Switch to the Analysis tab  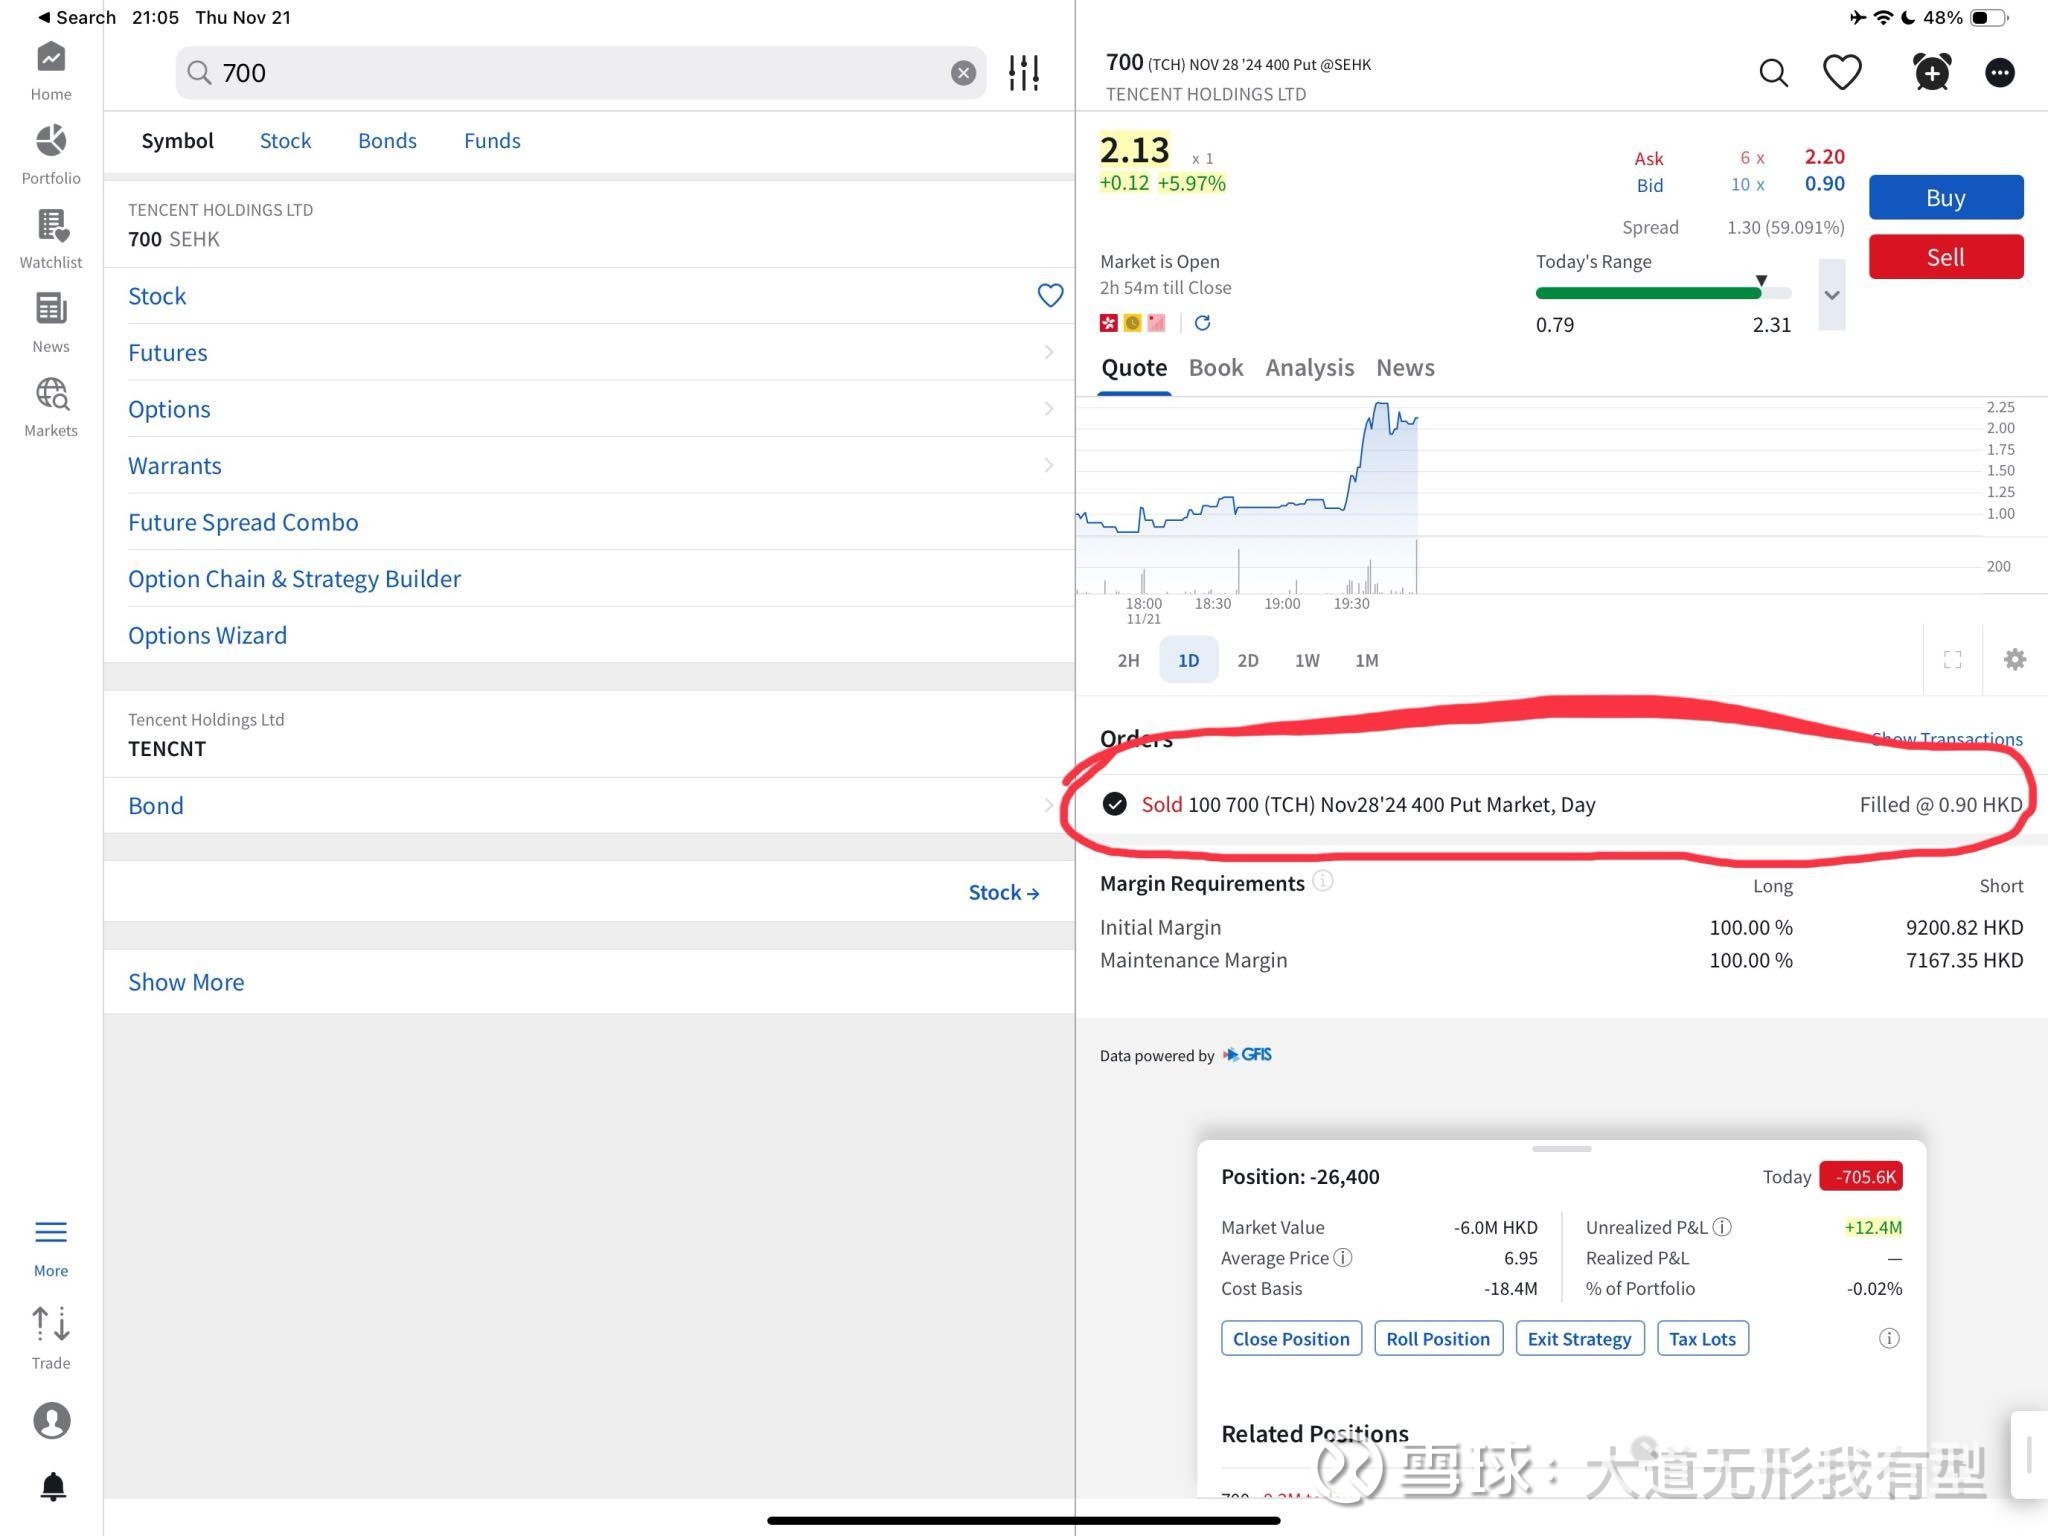pyautogui.click(x=1309, y=368)
